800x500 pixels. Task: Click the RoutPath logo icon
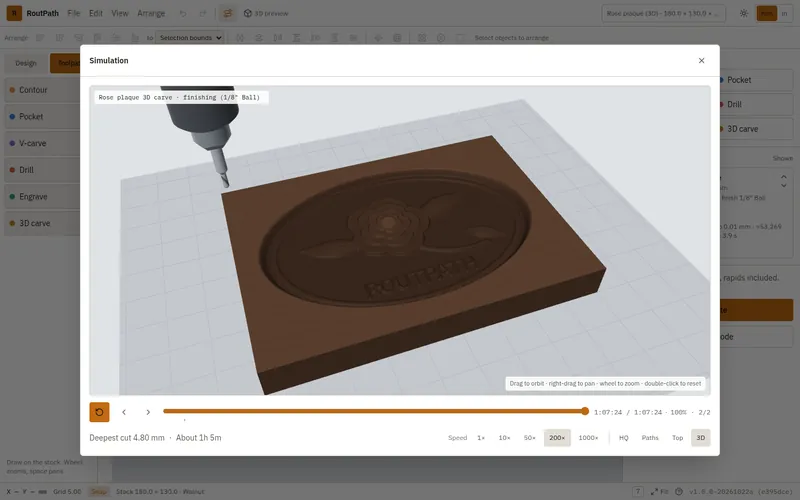point(14,13)
